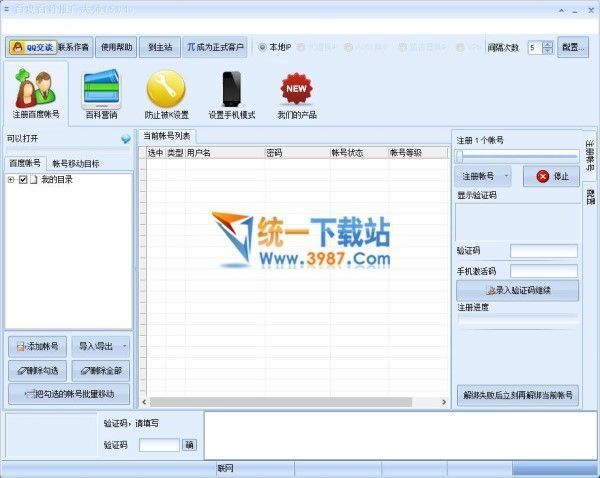The height and width of the screenshot is (478, 600).
Task: Open the 导入/导出 dropdown
Action: (x=101, y=347)
